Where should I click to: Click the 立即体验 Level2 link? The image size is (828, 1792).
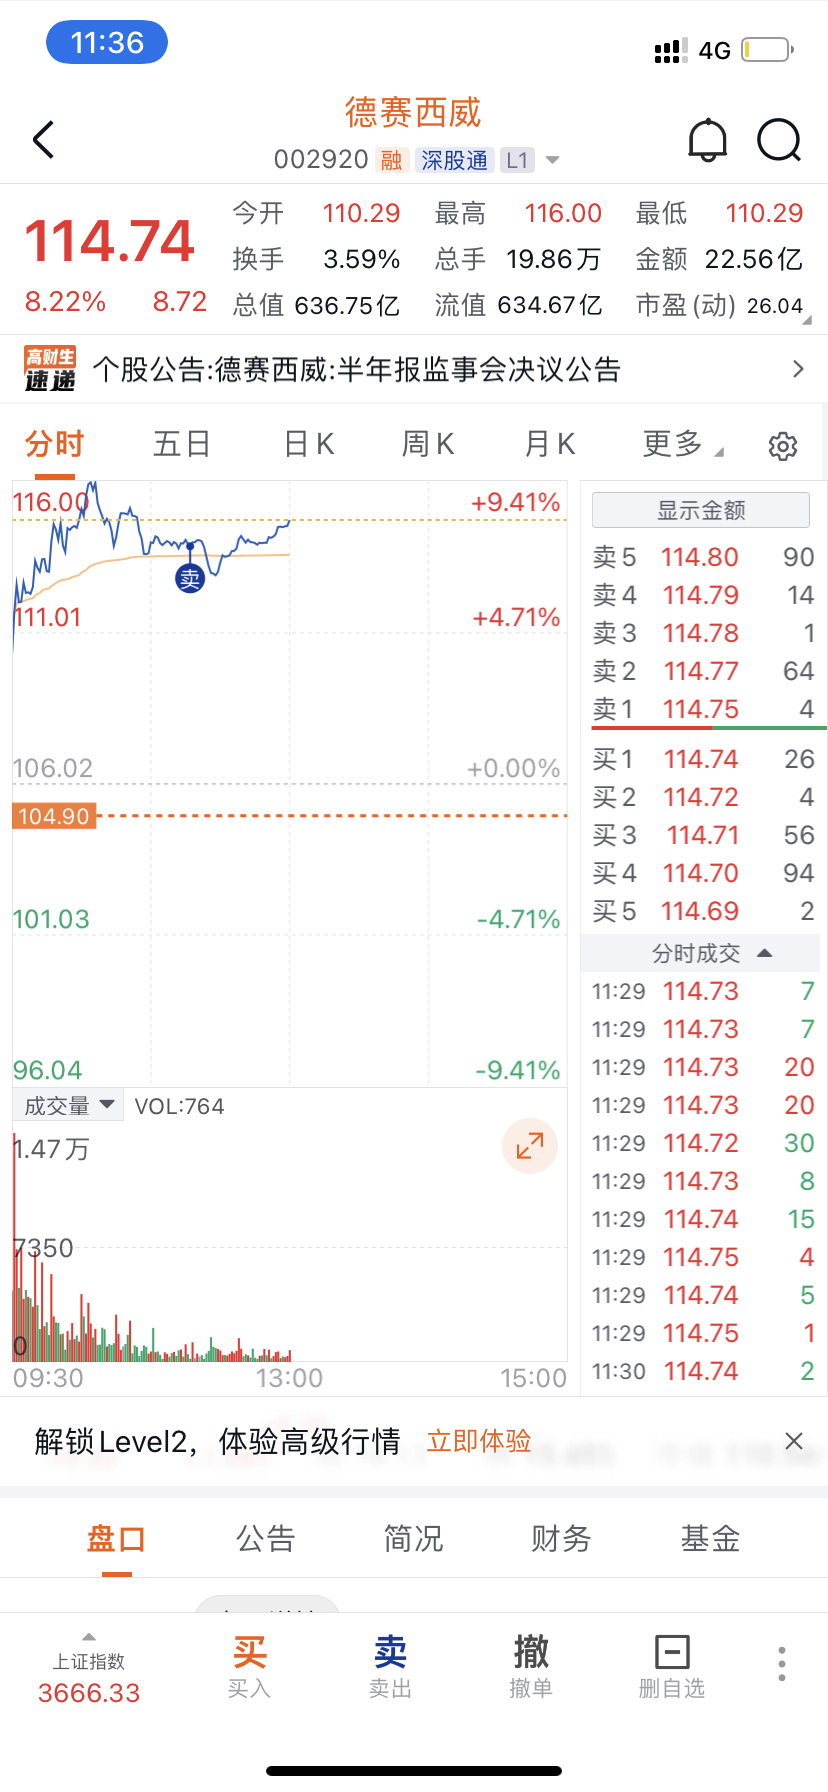(x=479, y=1441)
